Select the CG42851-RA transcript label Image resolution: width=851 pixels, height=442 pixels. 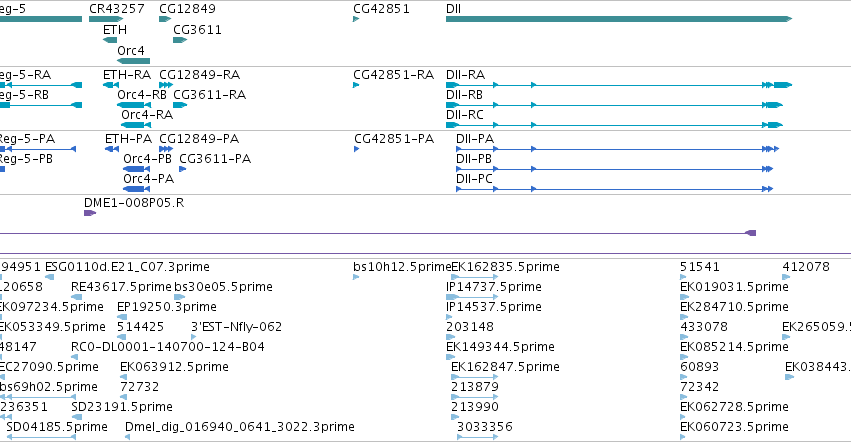click(393, 74)
